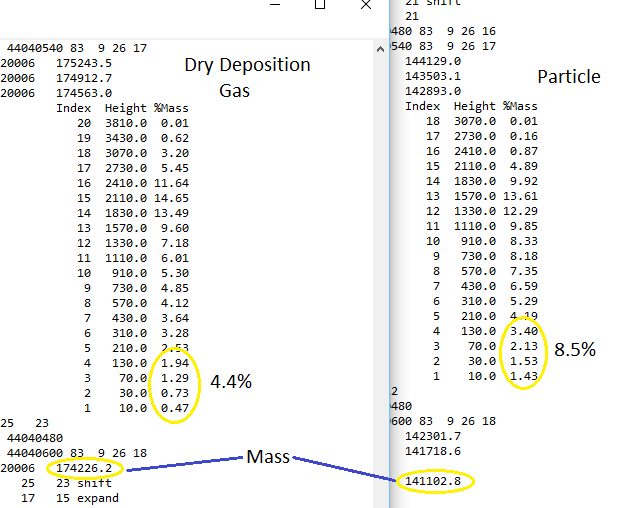Screen dimensions: 621x508
Task: Click the Height header in particle table
Action: point(474,105)
